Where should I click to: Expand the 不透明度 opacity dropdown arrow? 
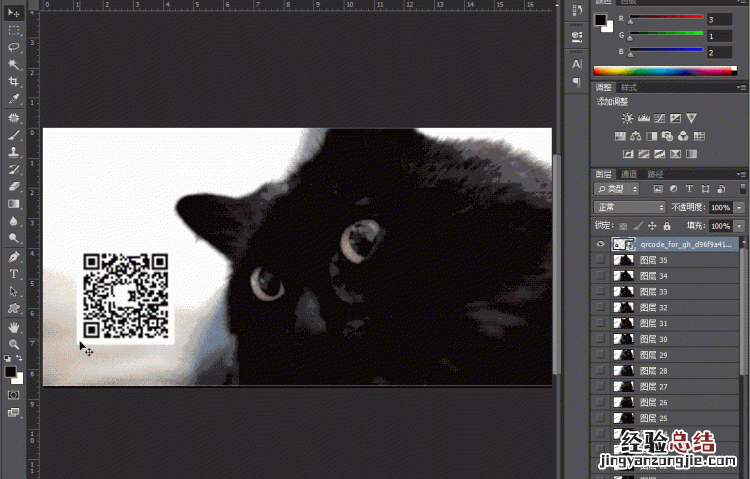point(740,207)
